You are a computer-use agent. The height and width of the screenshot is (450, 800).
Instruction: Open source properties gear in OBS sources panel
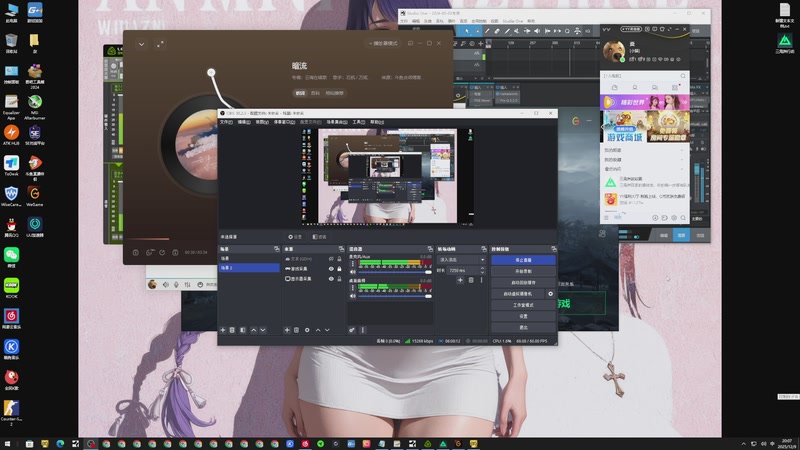tap(307, 330)
